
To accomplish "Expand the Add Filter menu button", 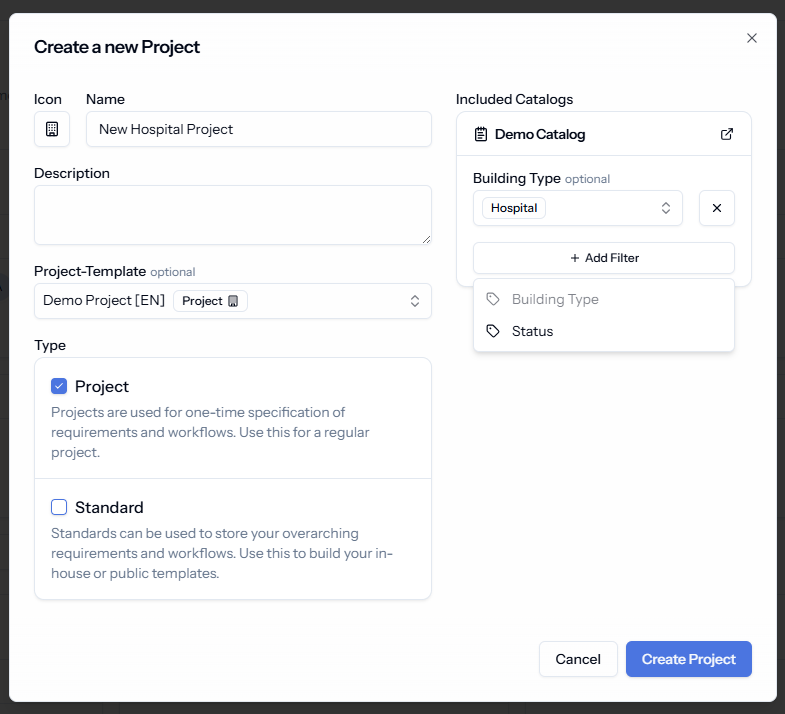I will point(604,258).
